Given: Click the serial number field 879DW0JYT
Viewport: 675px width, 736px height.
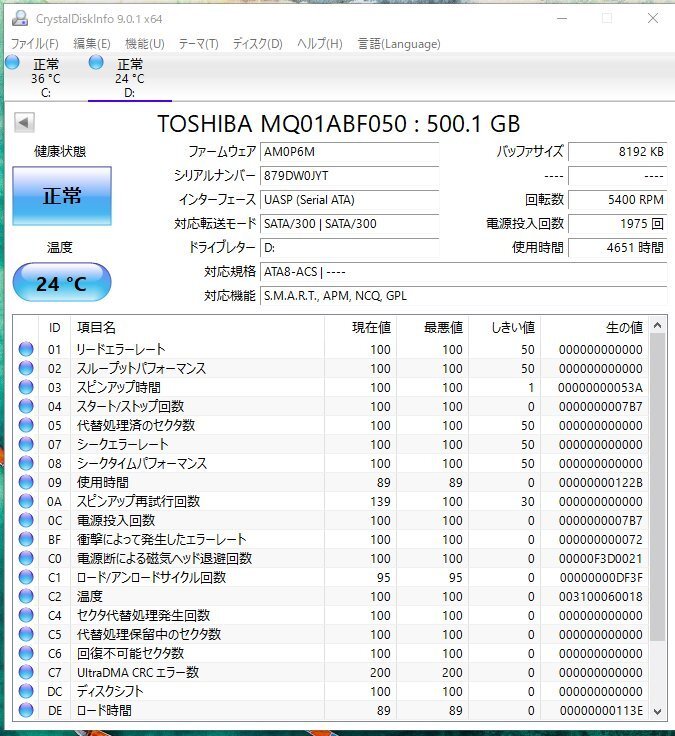Looking at the screenshot, I should coord(349,176).
